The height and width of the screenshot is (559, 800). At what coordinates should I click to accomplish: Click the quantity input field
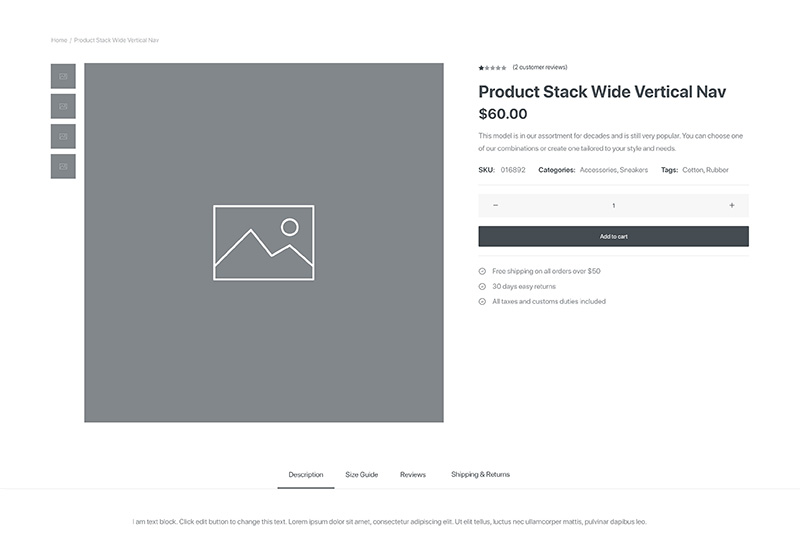613,206
